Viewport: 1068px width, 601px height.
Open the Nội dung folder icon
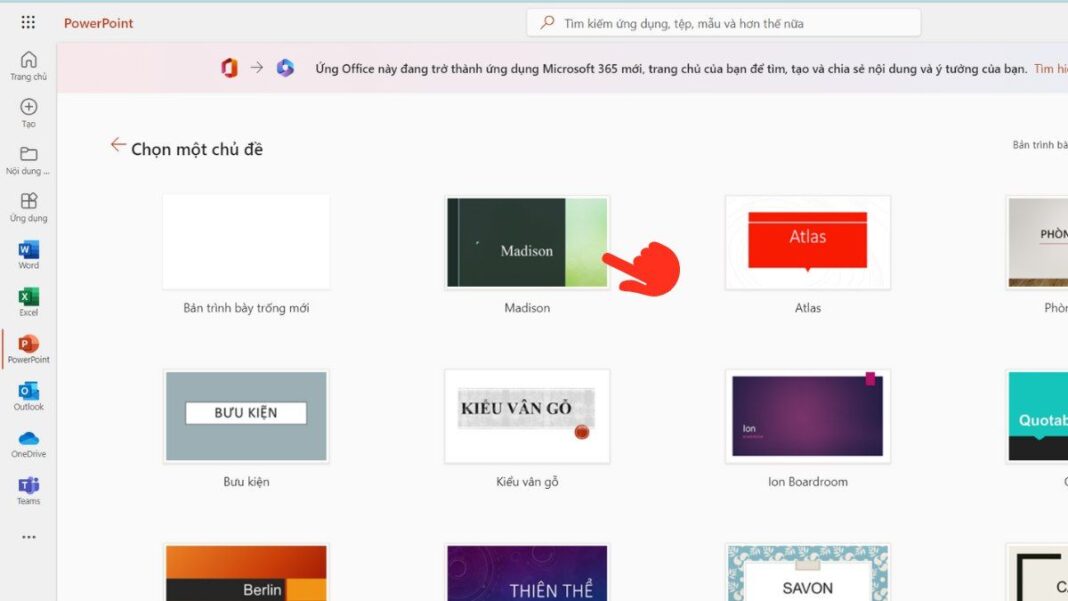(x=29, y=154)
